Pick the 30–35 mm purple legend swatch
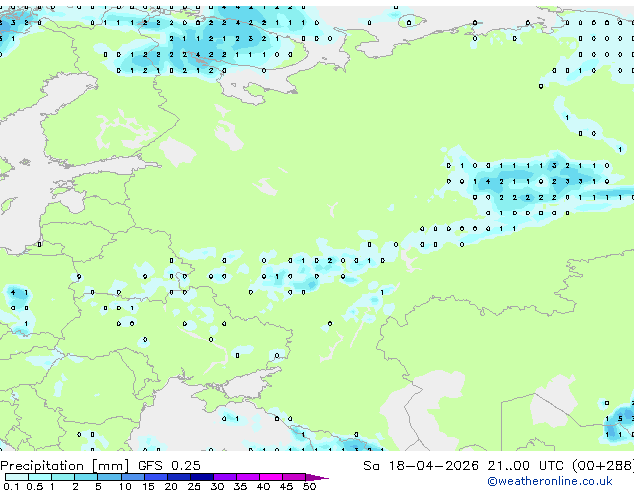This screenshot has height=490, width=634. 225,477
